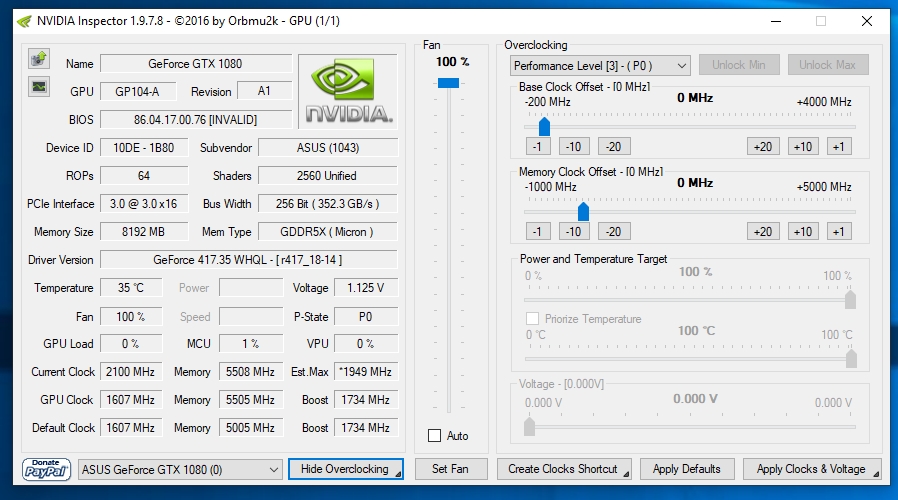
Task: Click the GPU field GP104-A
Action: click(138, 91)
